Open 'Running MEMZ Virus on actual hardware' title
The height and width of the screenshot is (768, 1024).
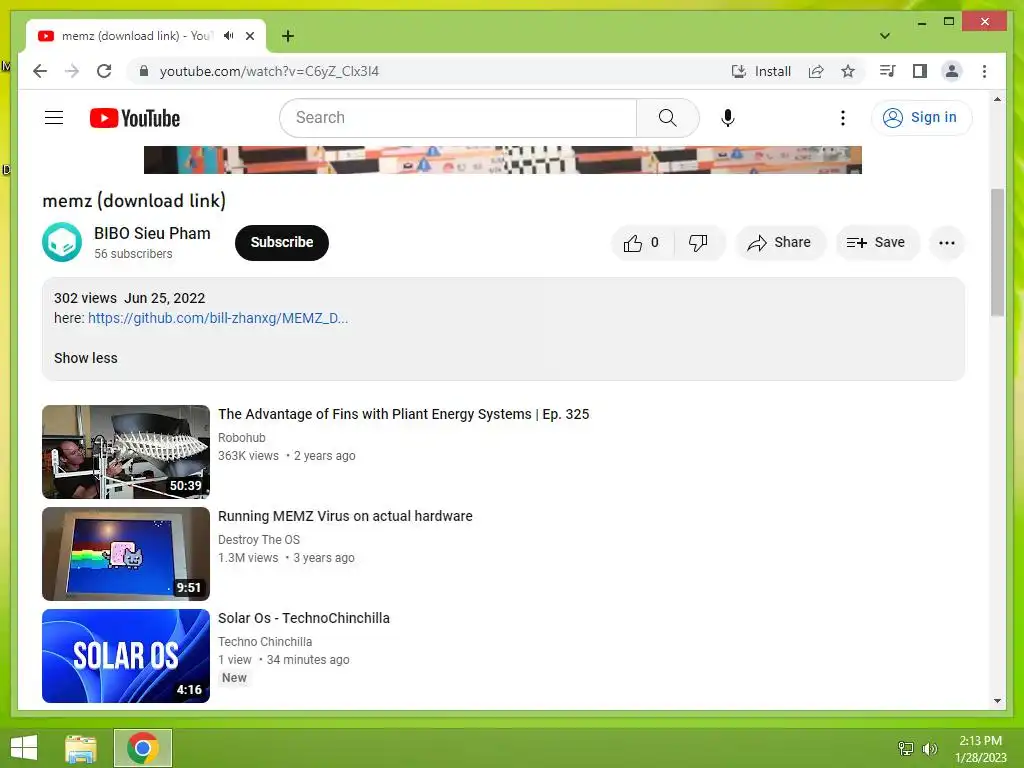click(345, 516)
